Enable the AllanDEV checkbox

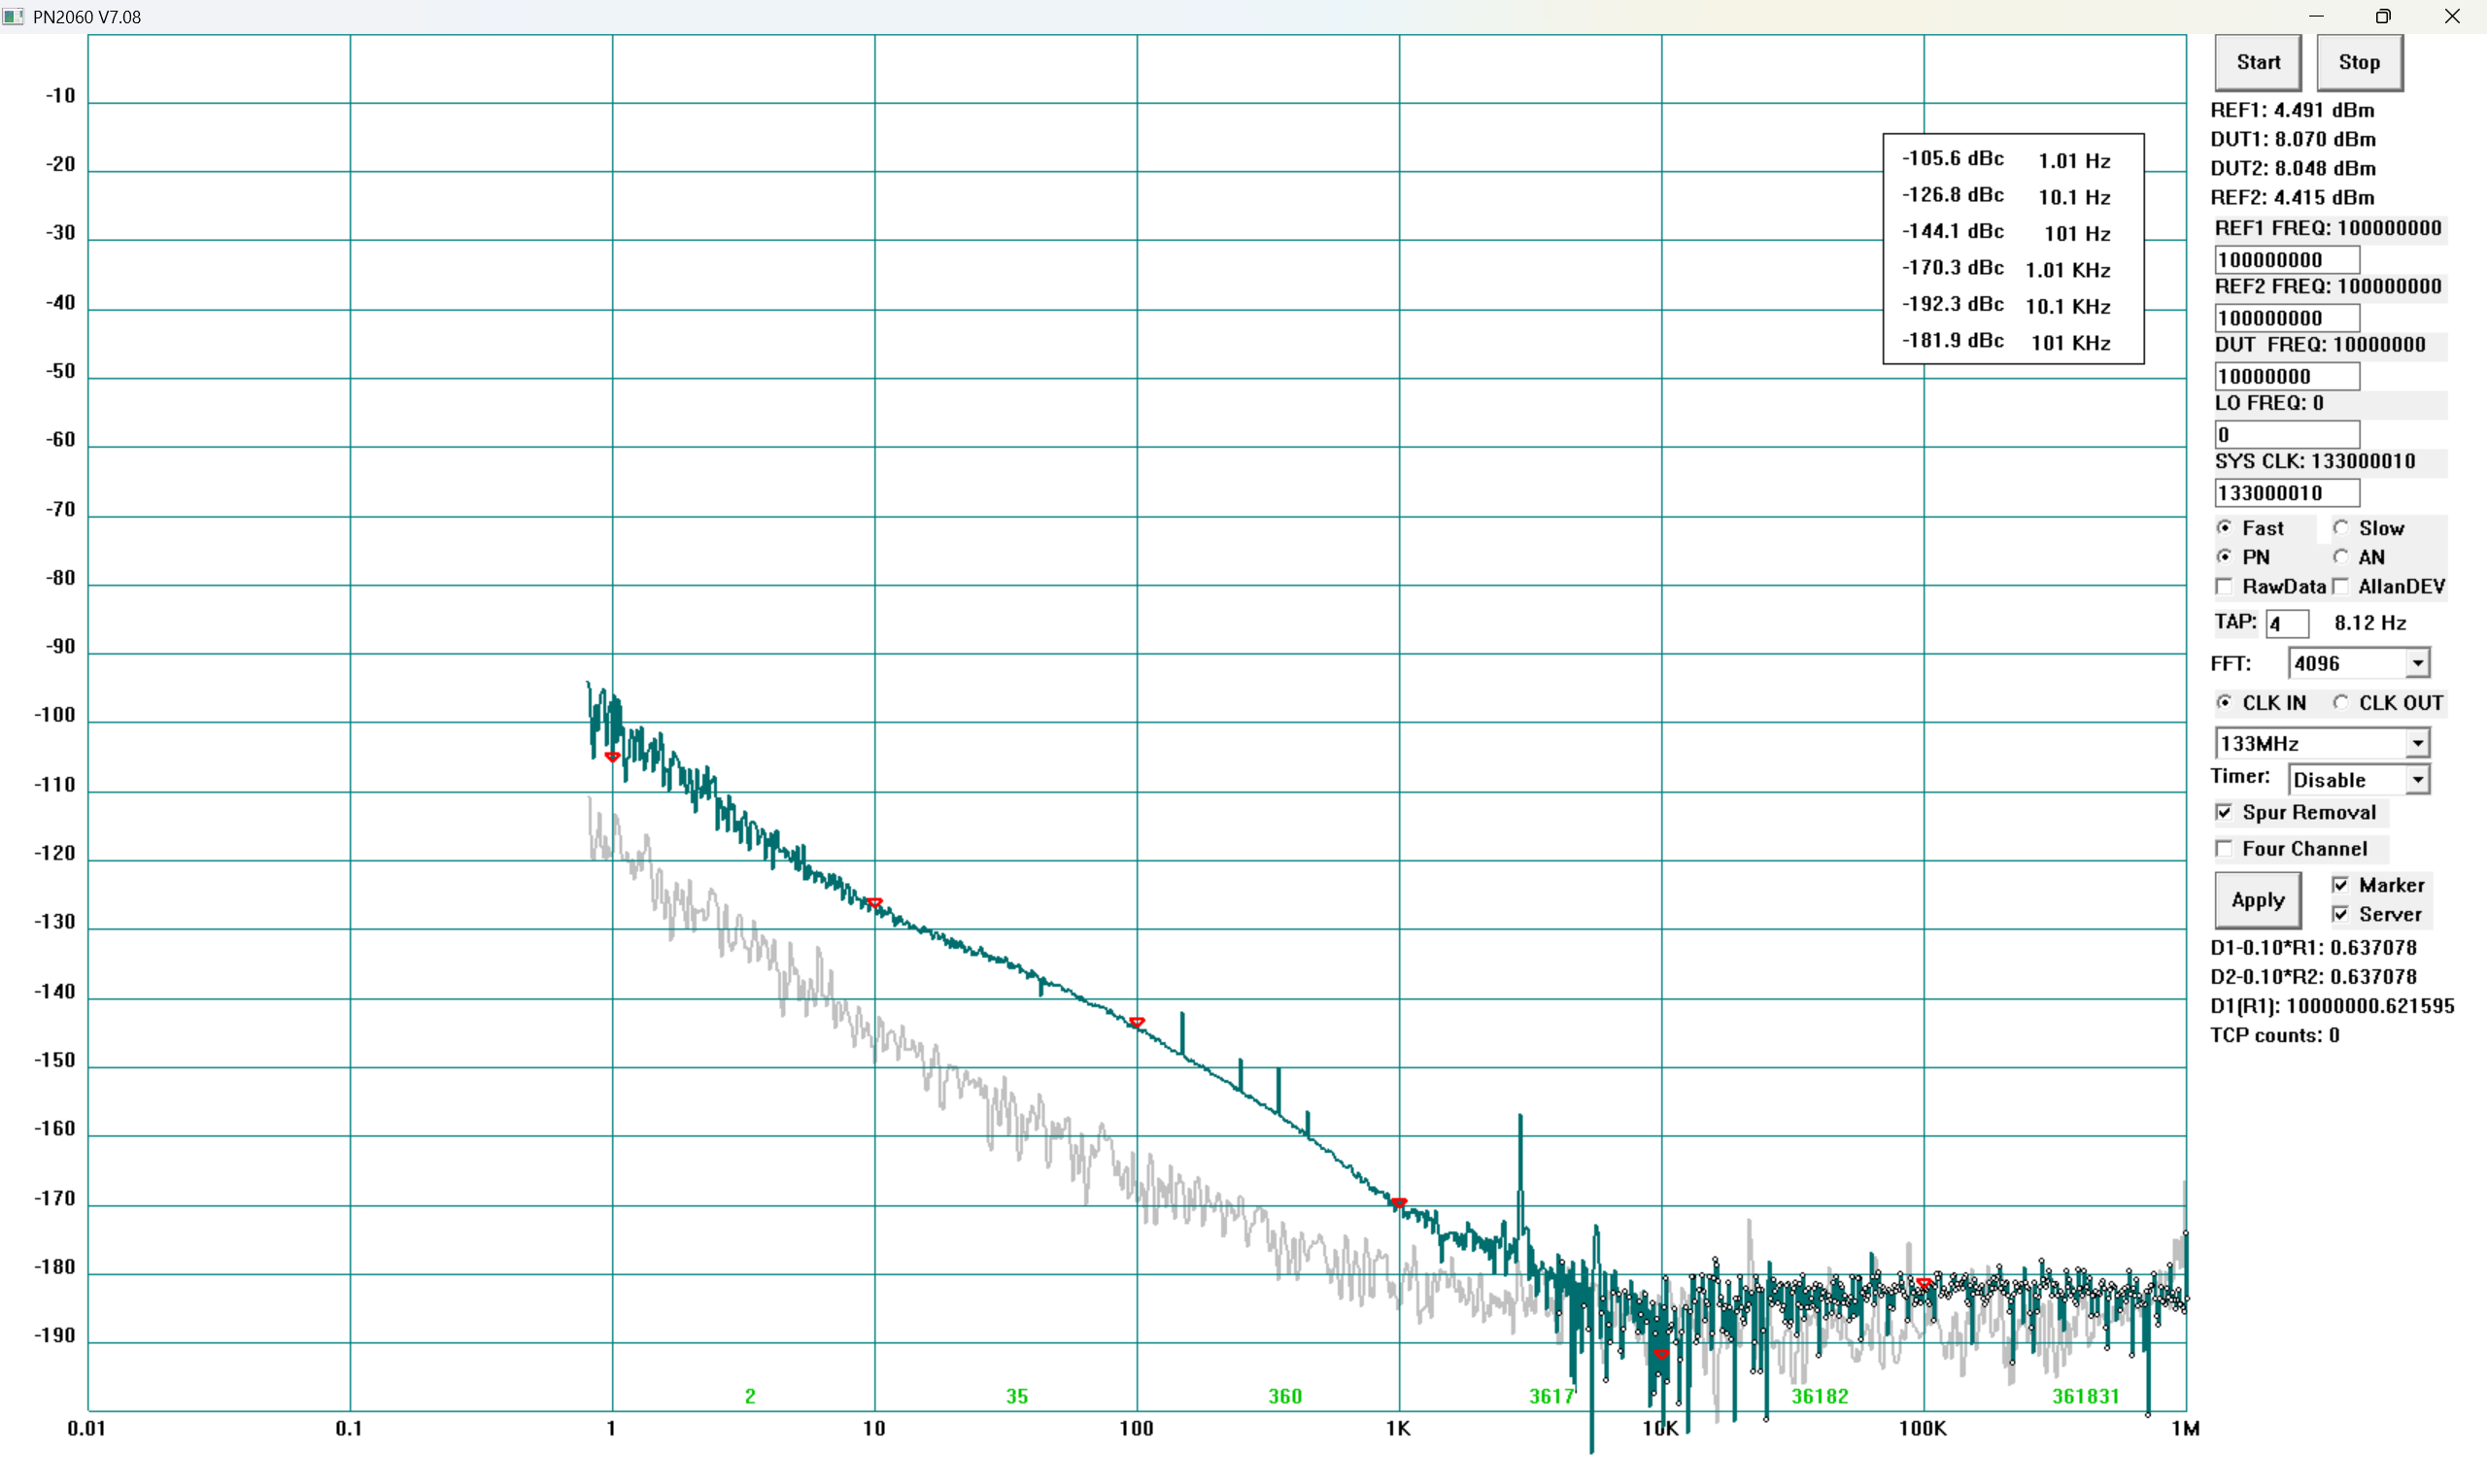tap(2341, 587)
